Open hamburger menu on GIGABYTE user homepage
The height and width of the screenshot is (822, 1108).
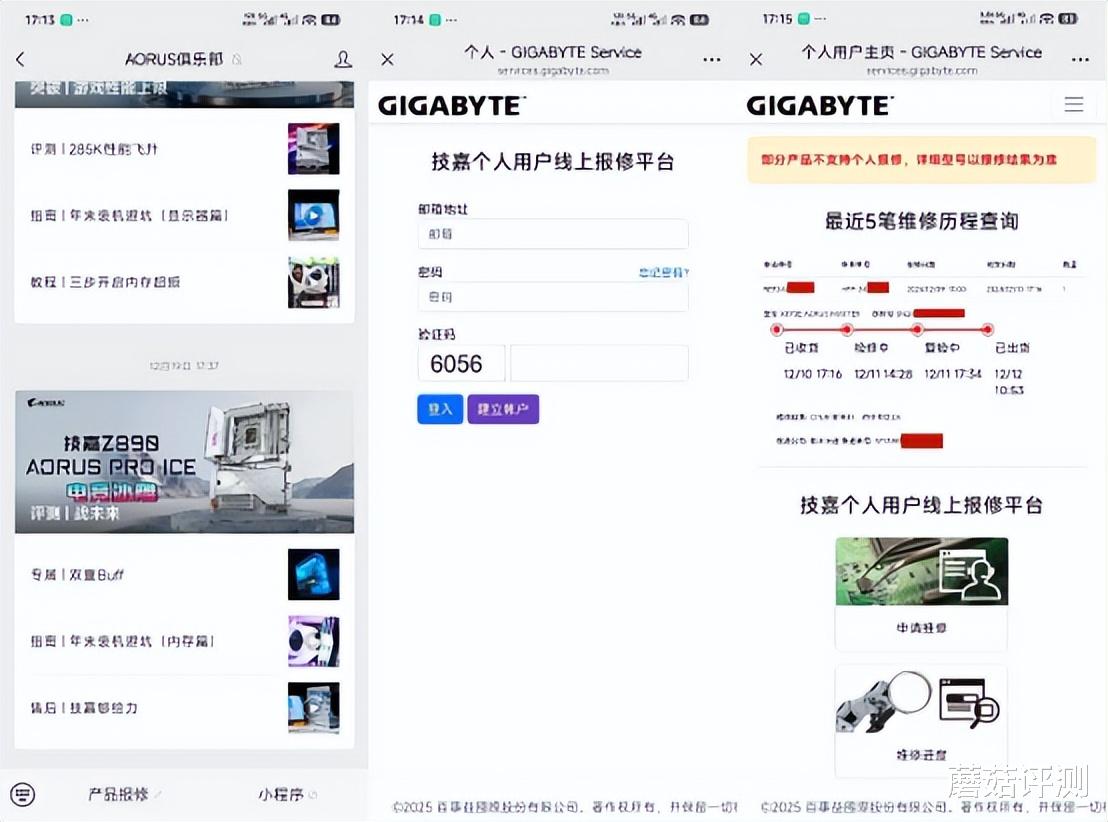click(1074, 105)
